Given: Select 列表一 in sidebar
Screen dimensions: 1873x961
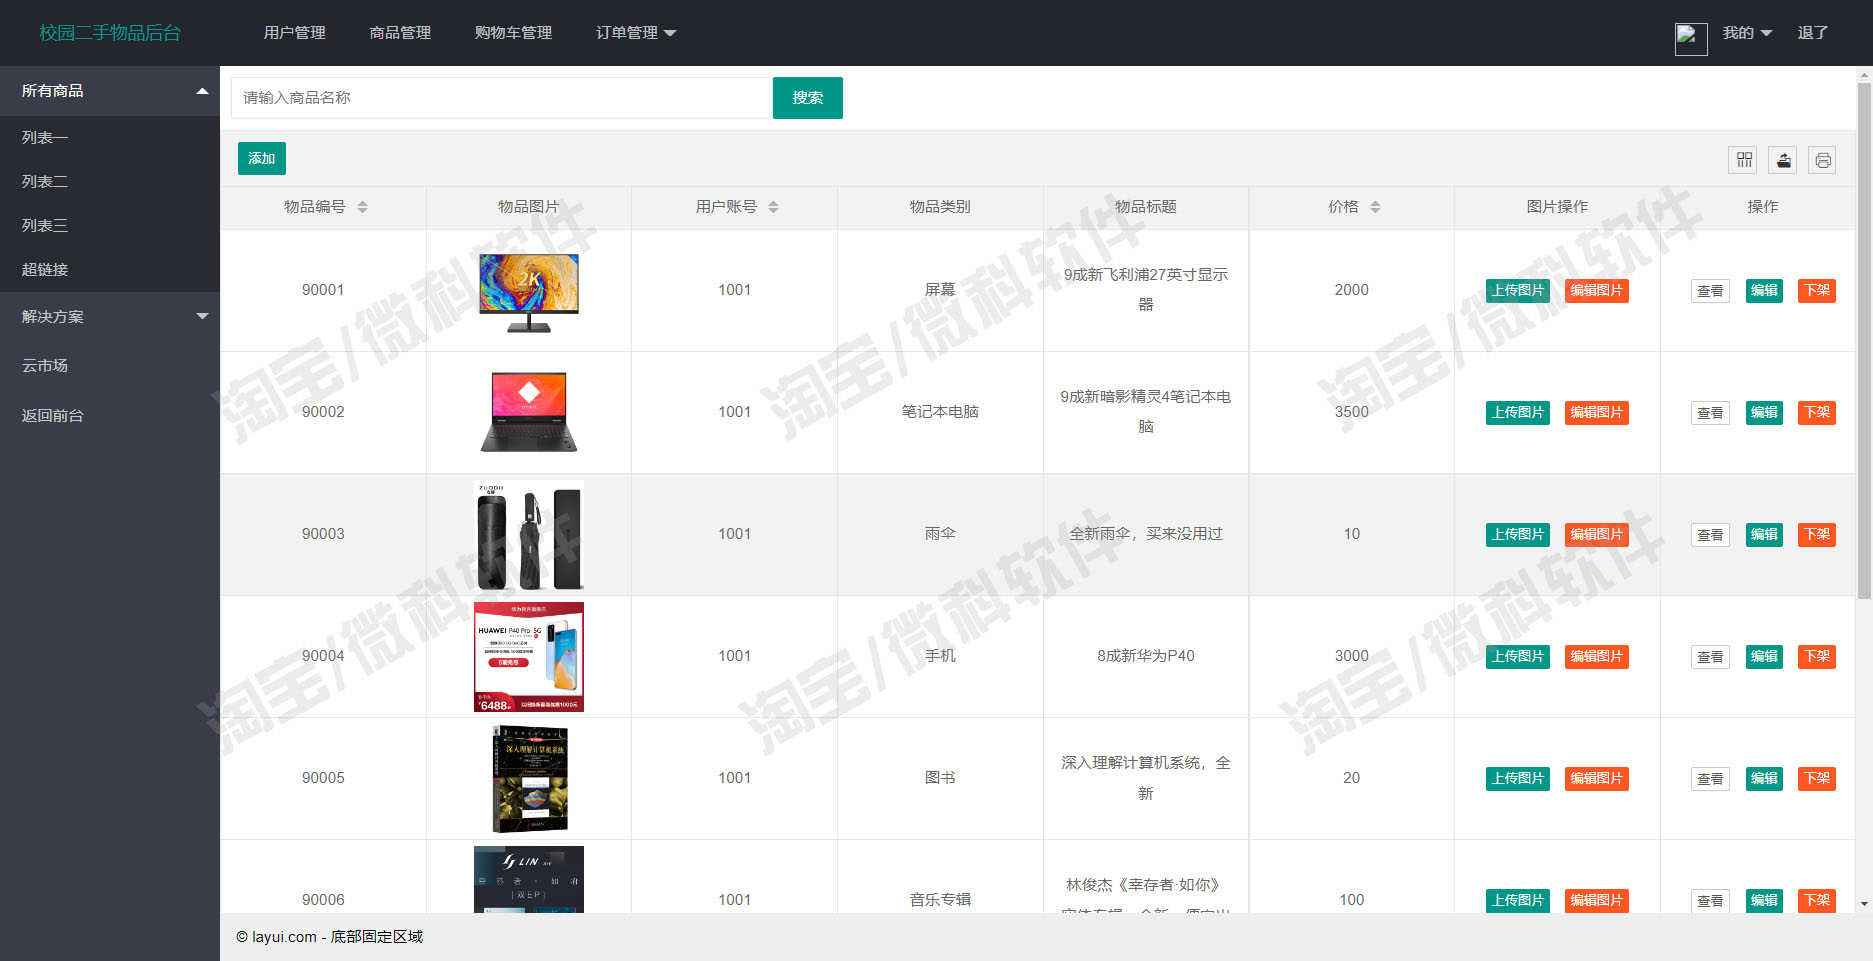Looking at the screenshot, I should pyautogui.click(x=110, y=138).
